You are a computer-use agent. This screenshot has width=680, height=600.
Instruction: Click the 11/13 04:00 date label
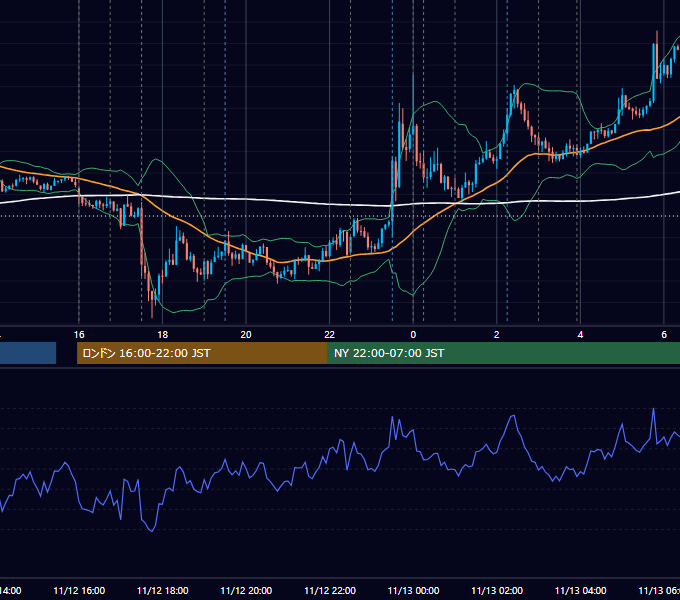[x=581, y=590]
